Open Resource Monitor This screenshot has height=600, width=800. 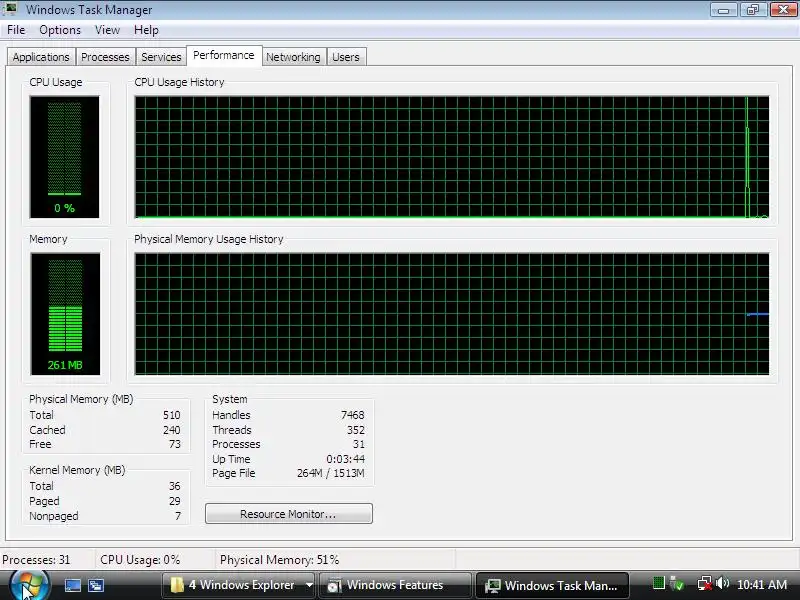click(289, 514)
